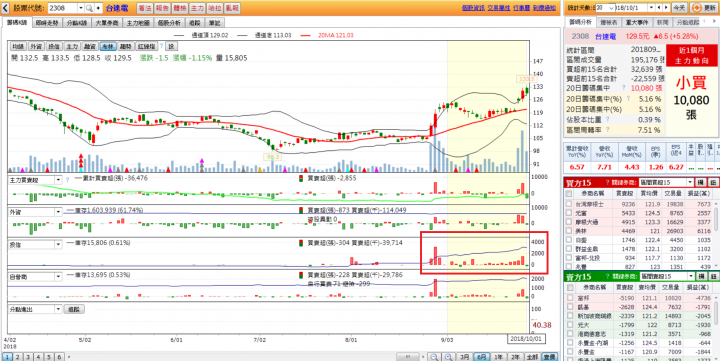Viewport: 720px width, 361px height.
Task: Tick the select-all checkbox in the 買方15 header
Action: (x=569, y=195)
